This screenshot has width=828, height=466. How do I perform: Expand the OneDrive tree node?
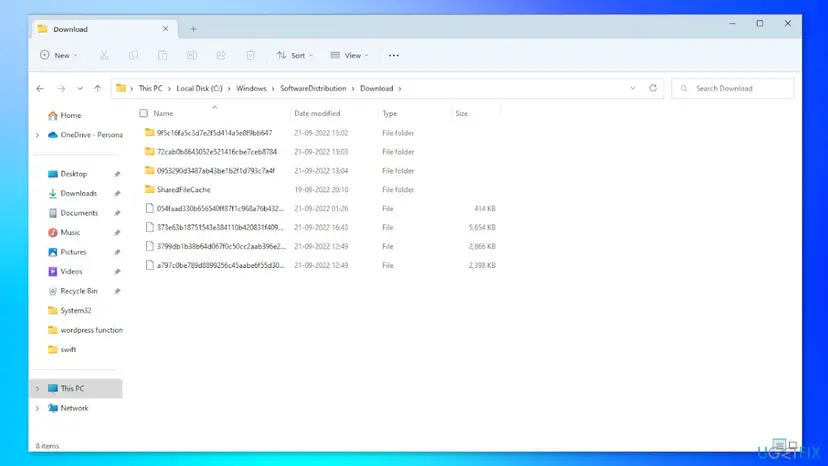[37, 135]
